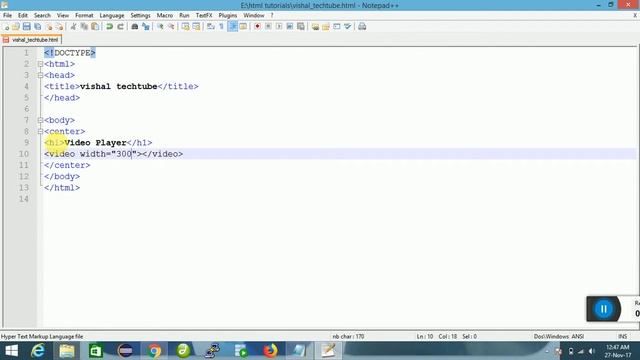Viewport: 640px width, 360px height.
Task: Close all documents via toolbar icon
Action: [x=59, y=27]
